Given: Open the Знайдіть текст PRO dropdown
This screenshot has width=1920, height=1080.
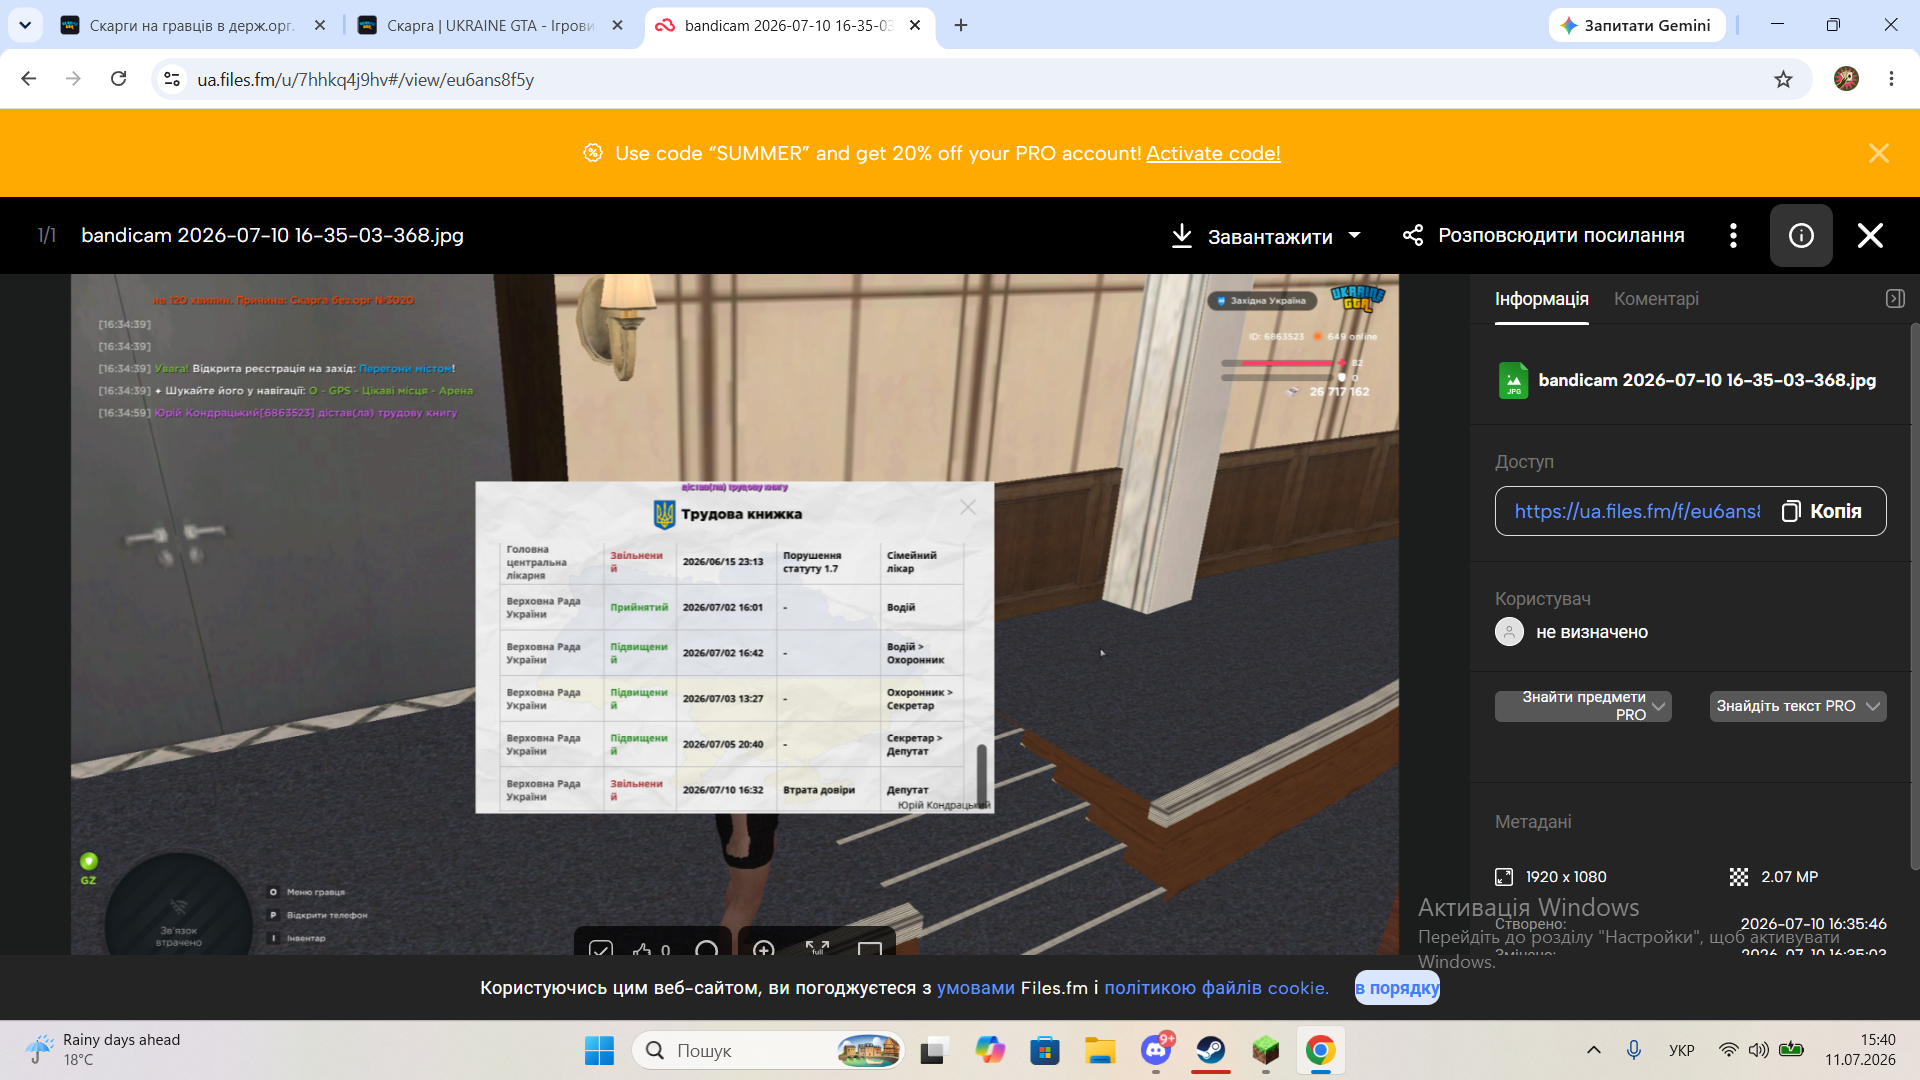Looking at the screenshot, I should 1798,706.
